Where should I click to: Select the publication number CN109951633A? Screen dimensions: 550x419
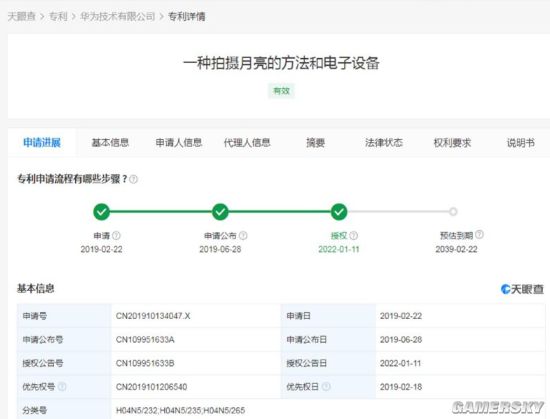pos(145,340)
